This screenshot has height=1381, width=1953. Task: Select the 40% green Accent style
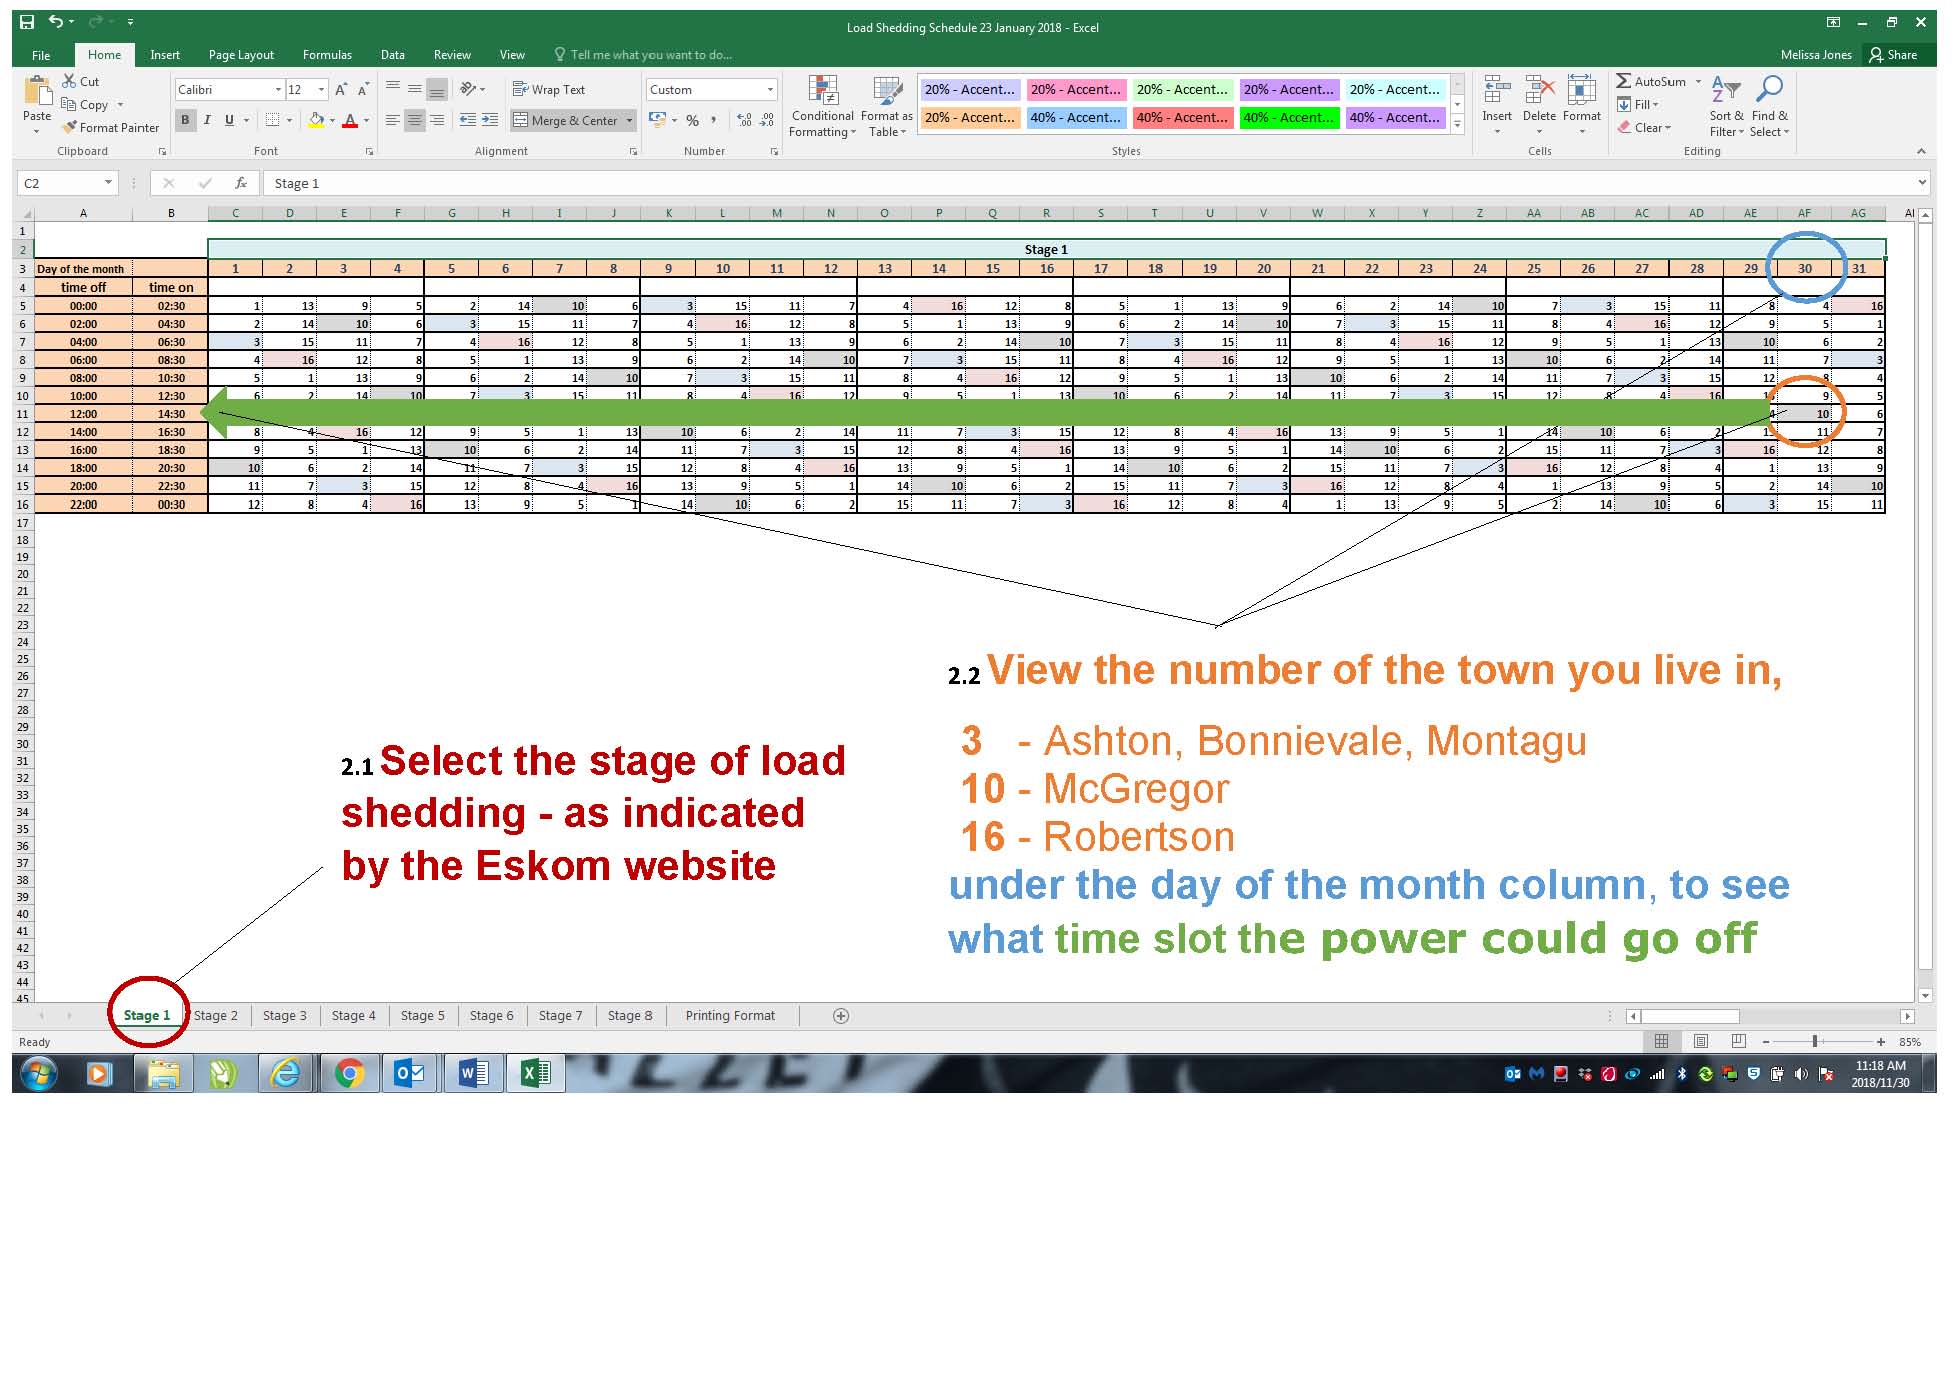1288,118
